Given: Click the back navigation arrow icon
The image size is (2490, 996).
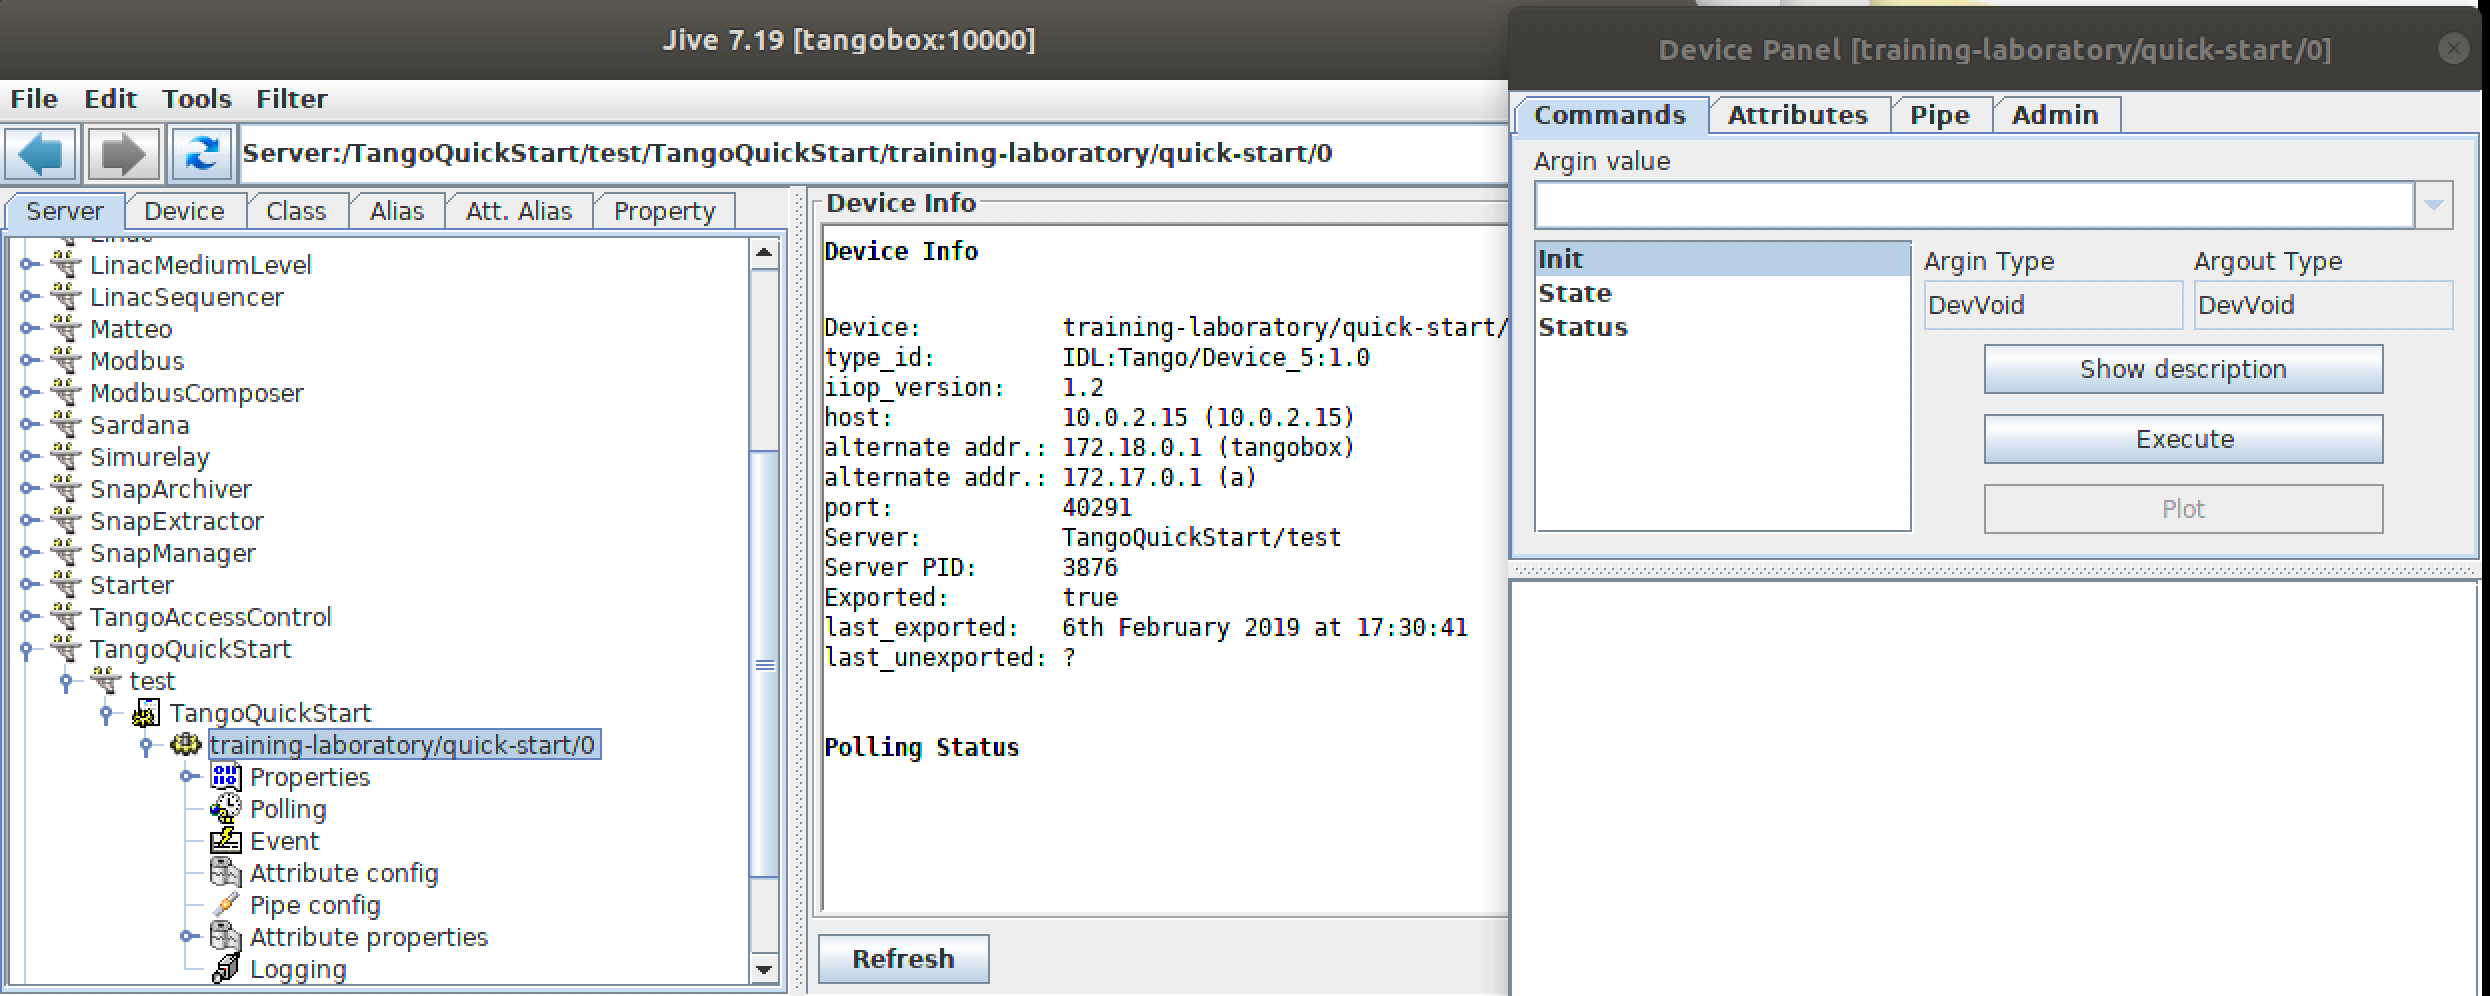Looking at the screenshot, I should point(41,154).
